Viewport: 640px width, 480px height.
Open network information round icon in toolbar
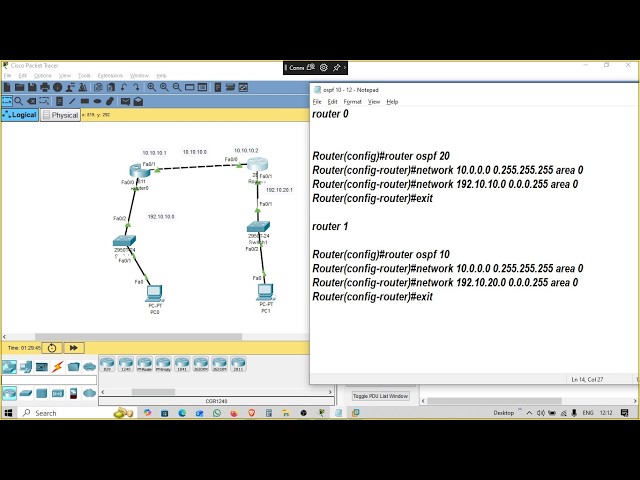click(58, 87)
